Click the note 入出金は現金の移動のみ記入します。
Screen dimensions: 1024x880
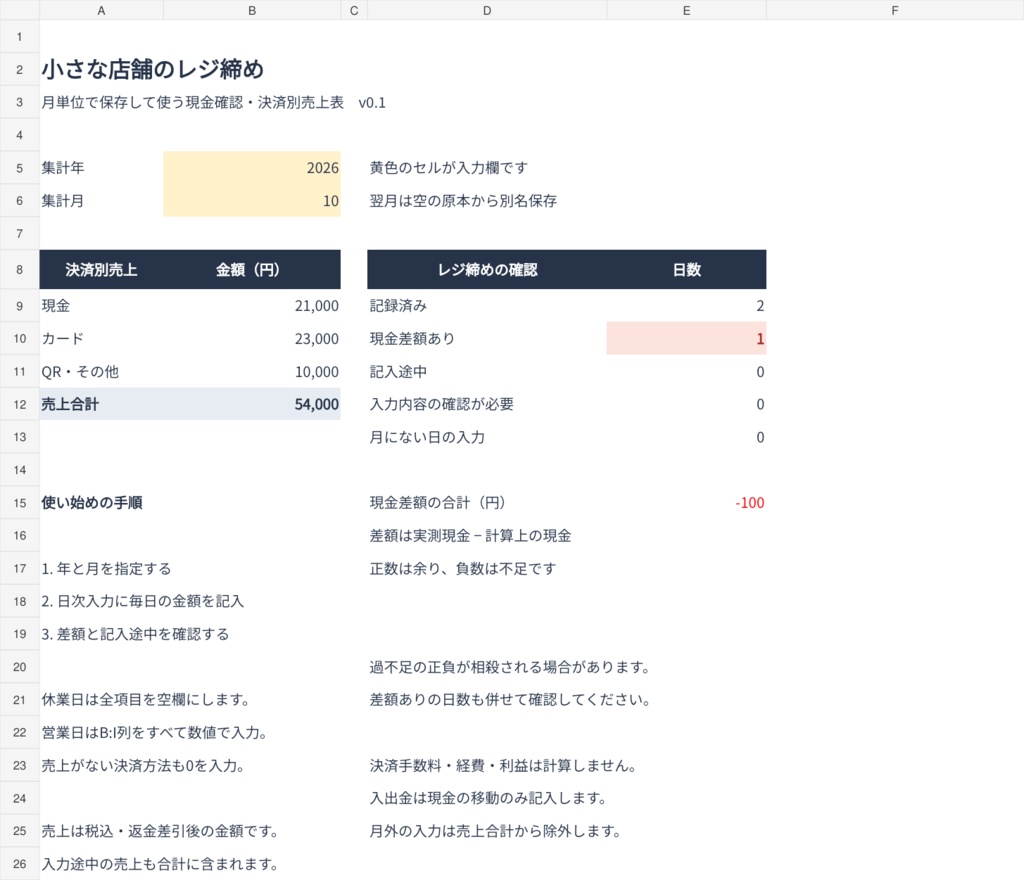pos(488,798)
